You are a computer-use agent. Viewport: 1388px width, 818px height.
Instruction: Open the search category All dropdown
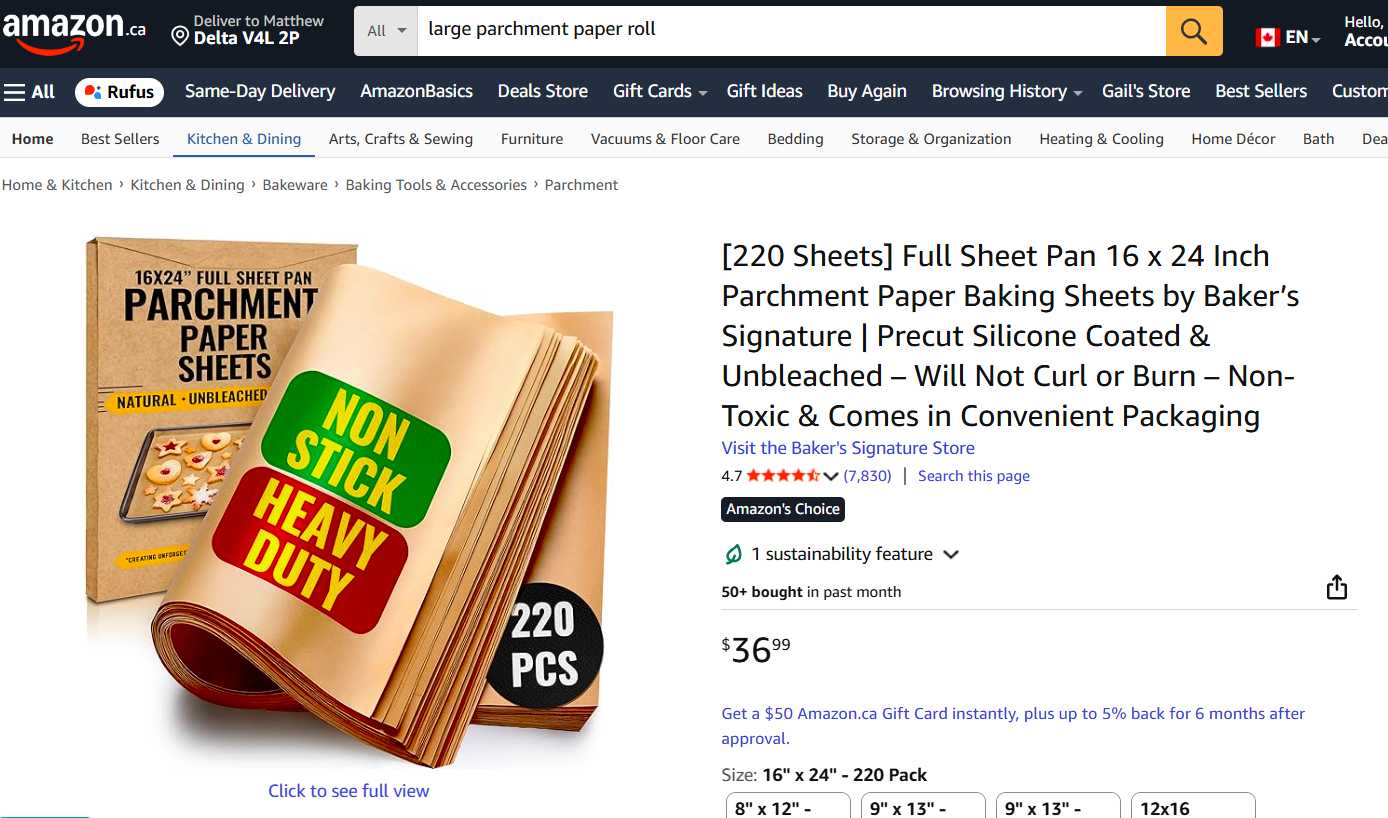(x=386, y=31)
